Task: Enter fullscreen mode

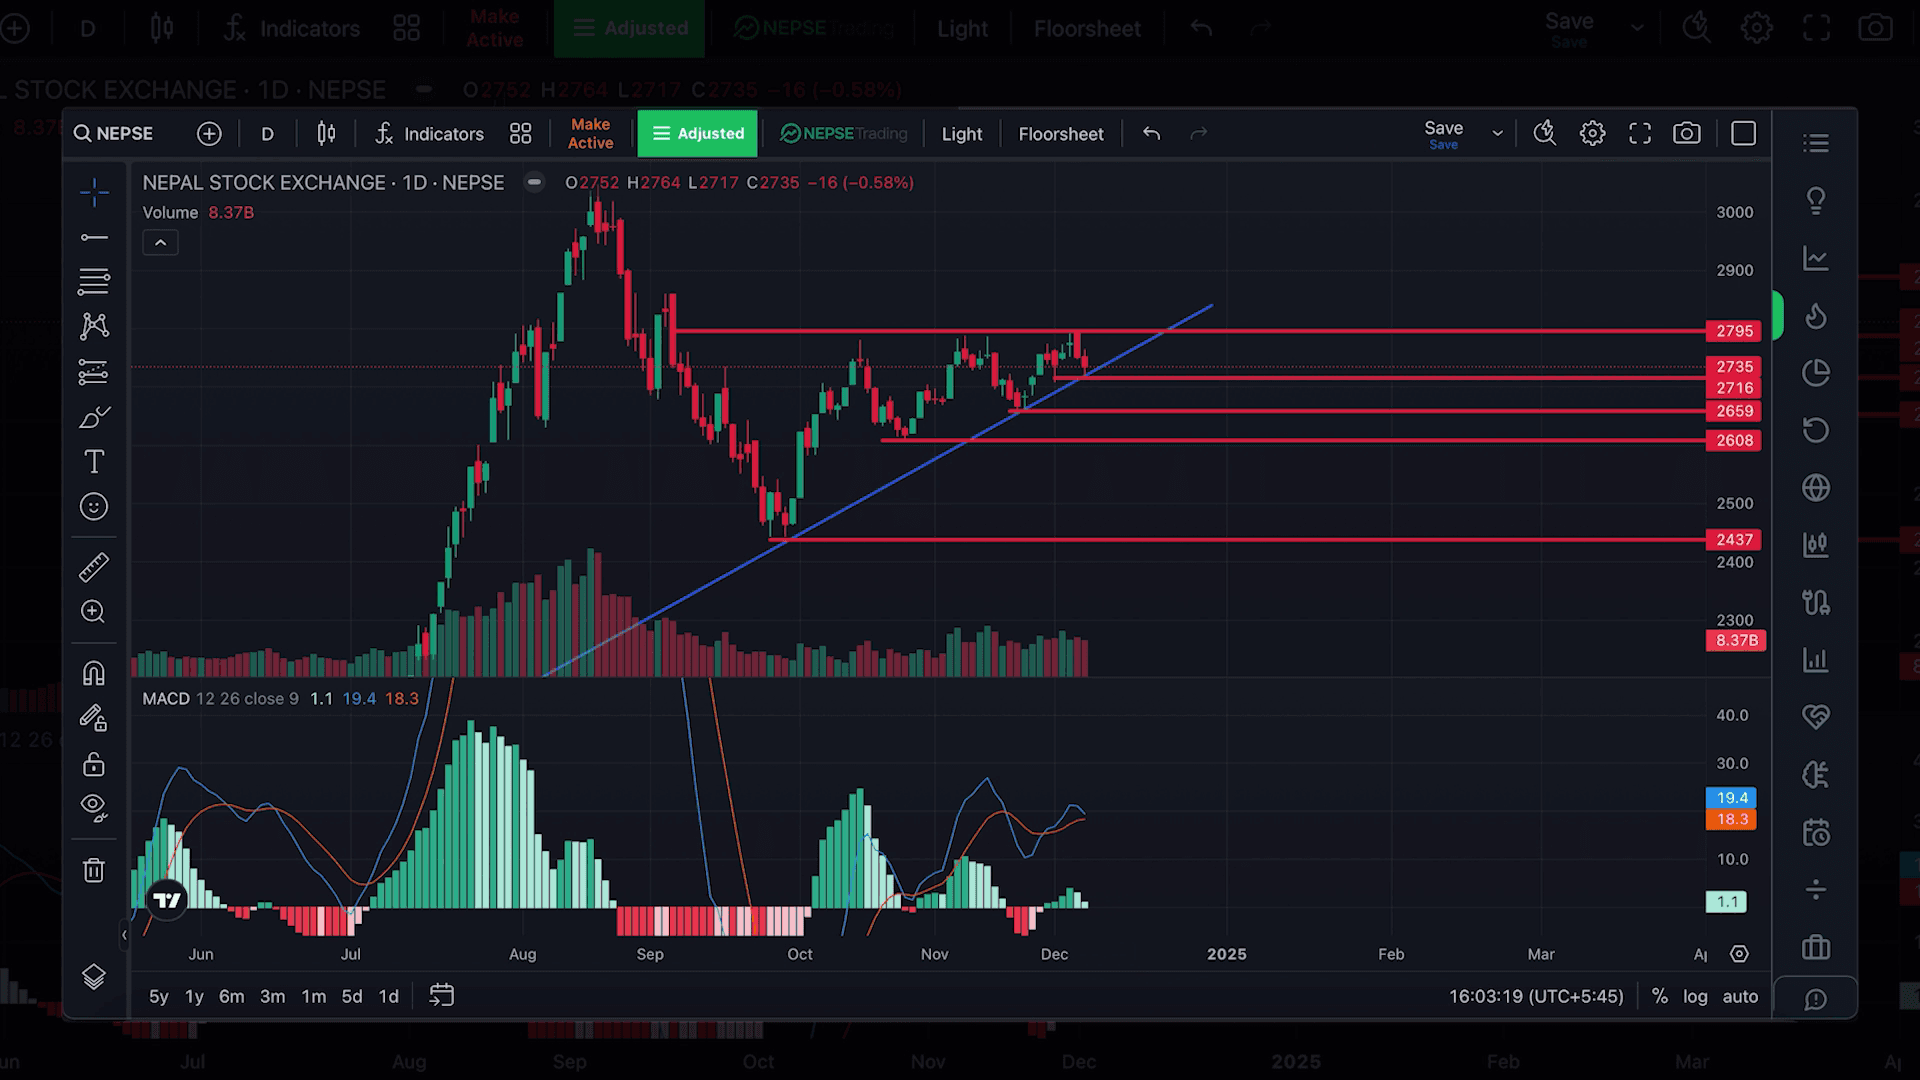Action: point(1640,134)
